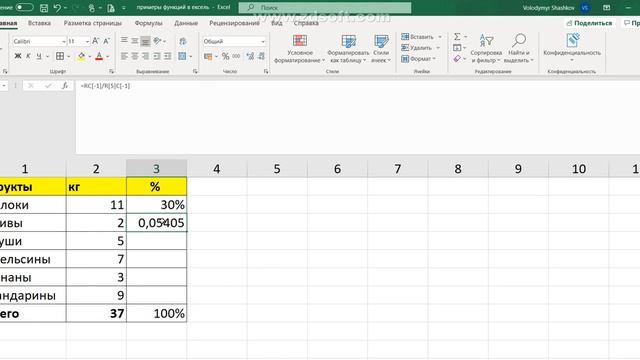Select total cell showing 37
The height and width of the screenshot is (360, 640).
click(96, 313)
